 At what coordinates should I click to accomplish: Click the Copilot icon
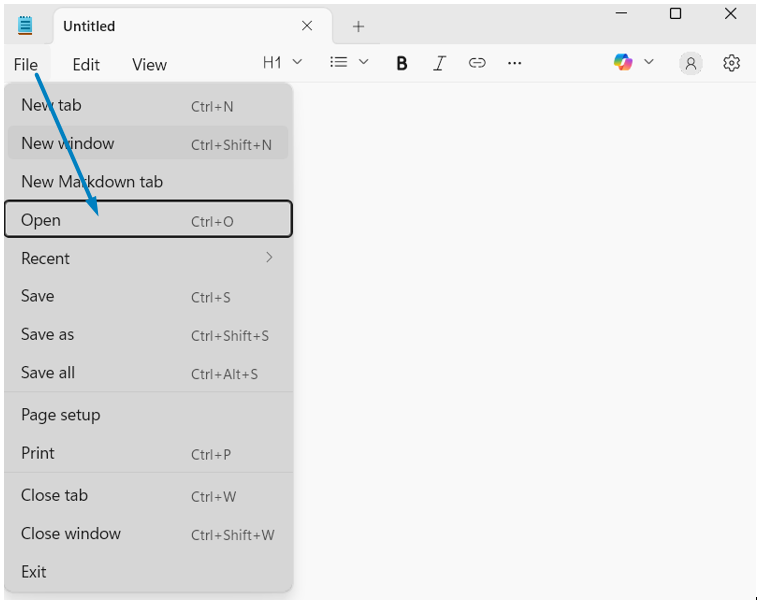pyautogui.click(x=623, y=62)
